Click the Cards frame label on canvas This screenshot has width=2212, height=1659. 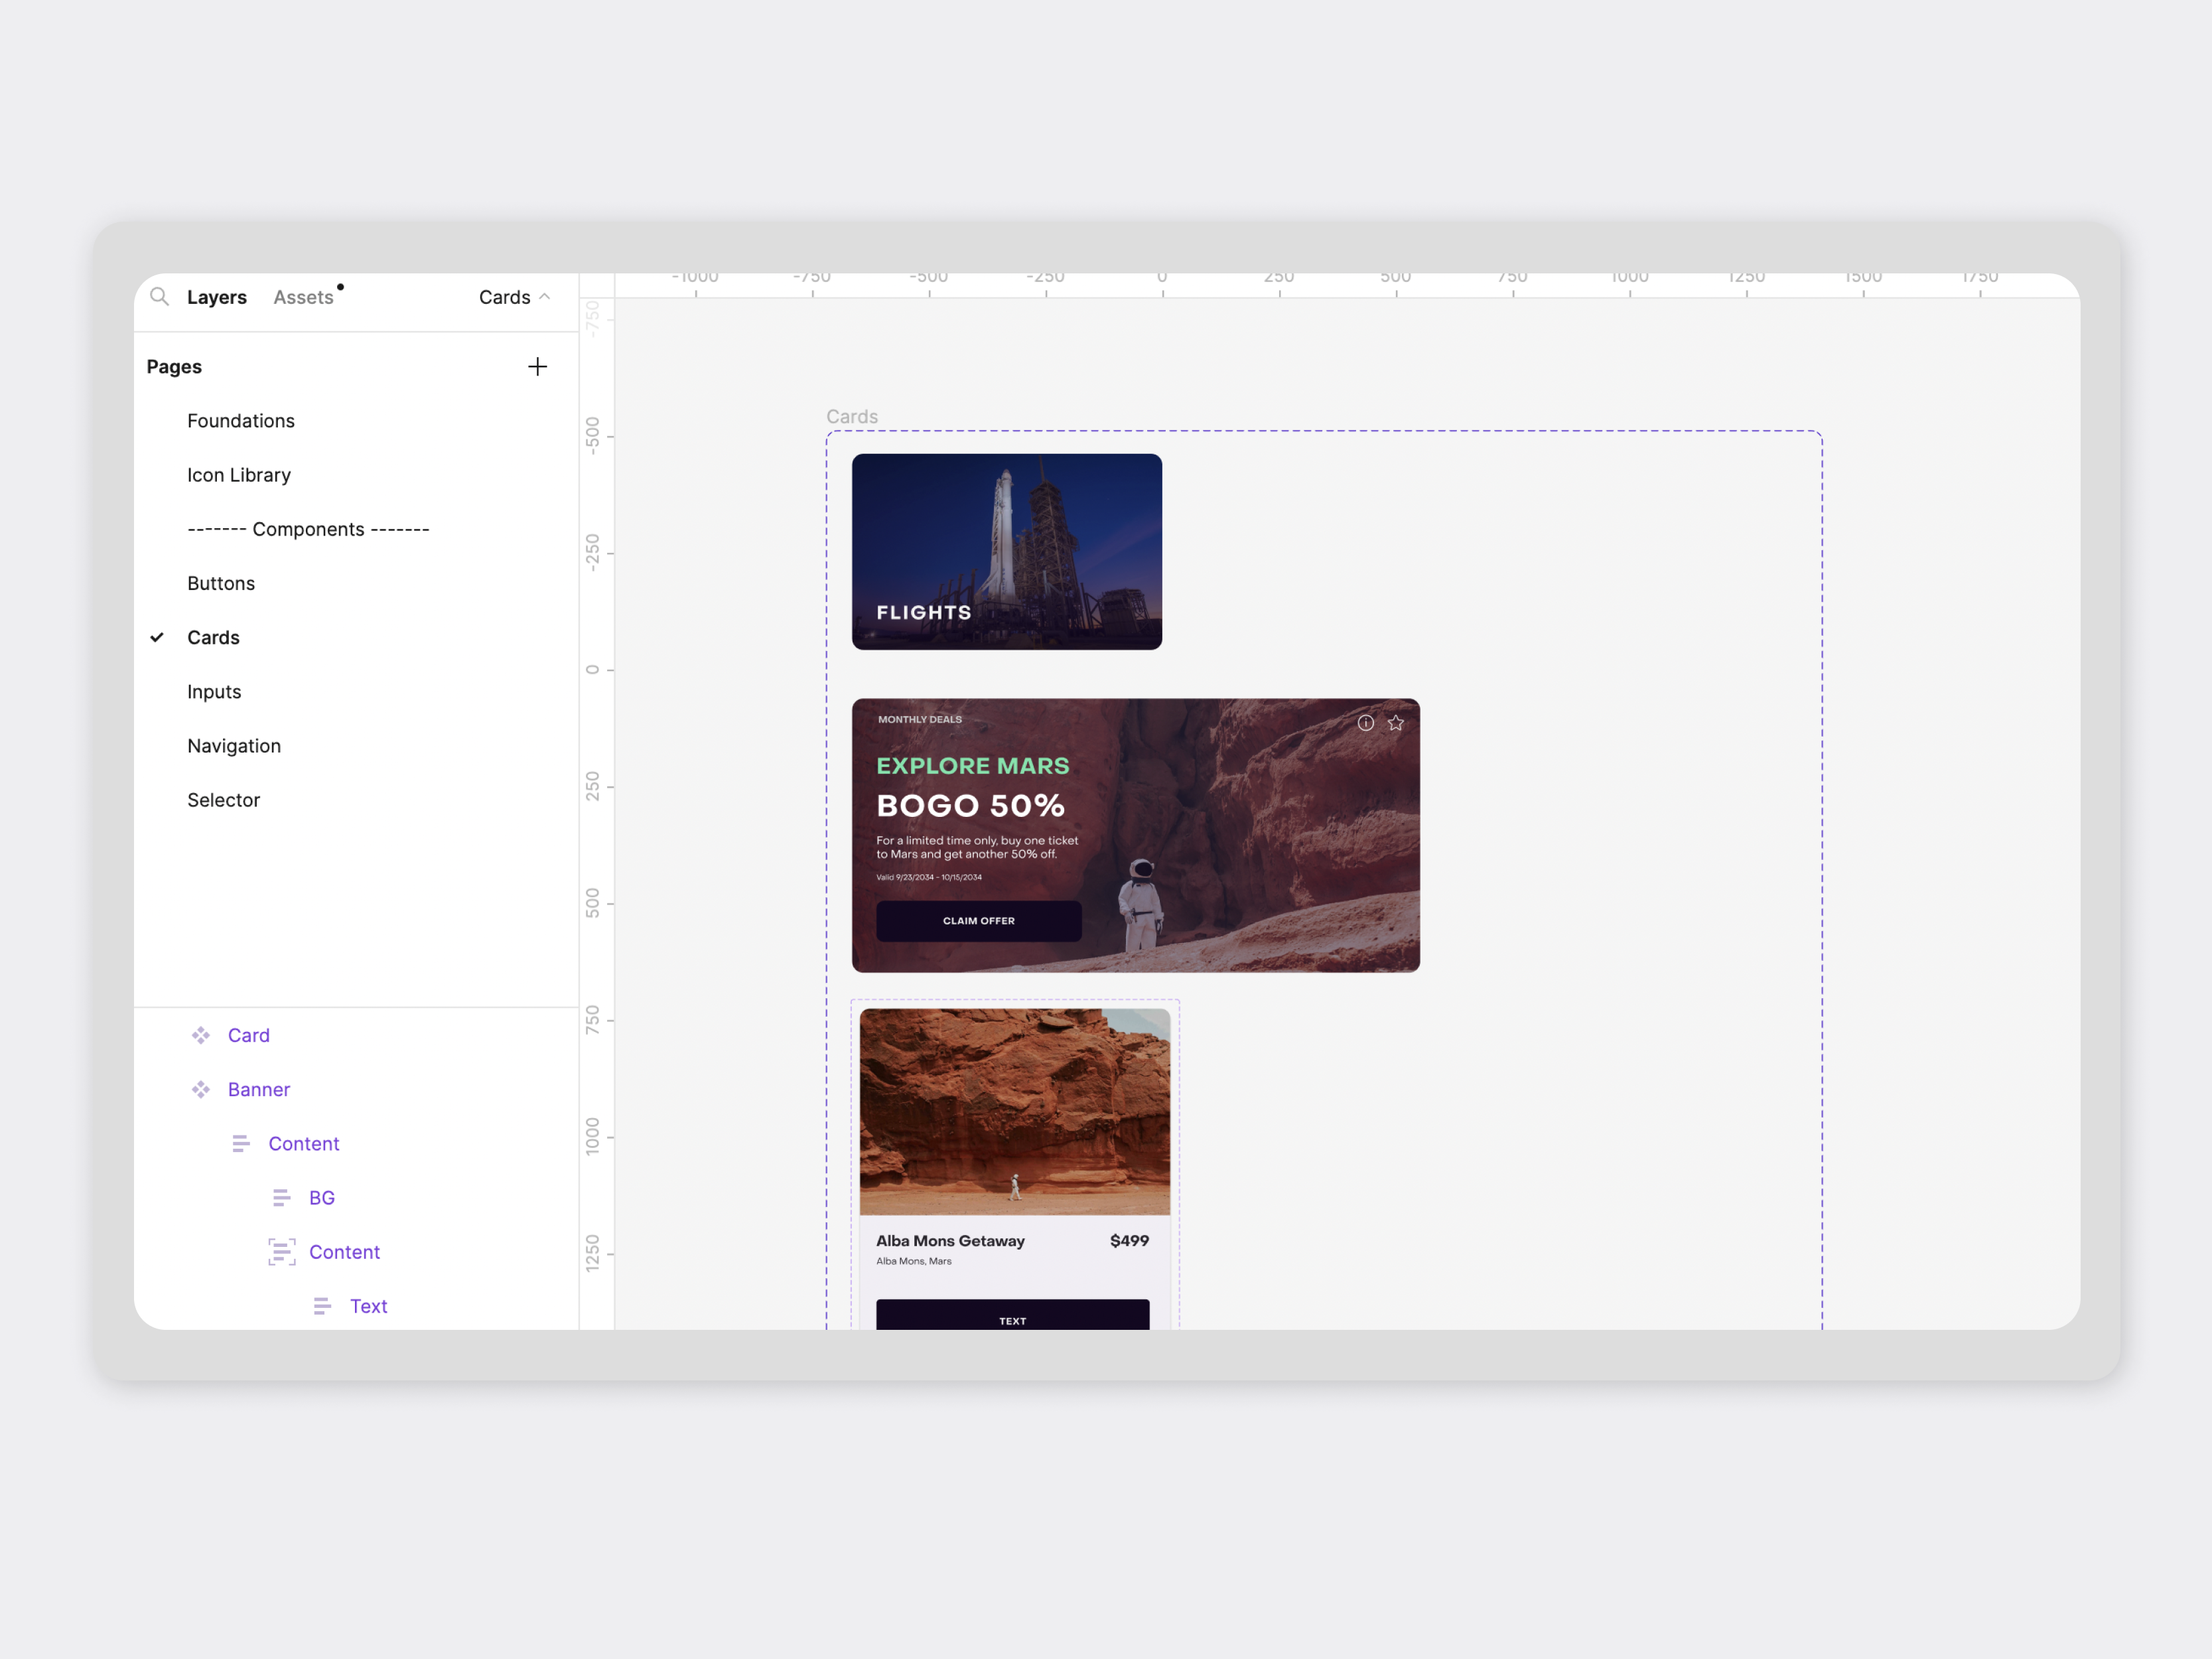click(x=851, y=416)
